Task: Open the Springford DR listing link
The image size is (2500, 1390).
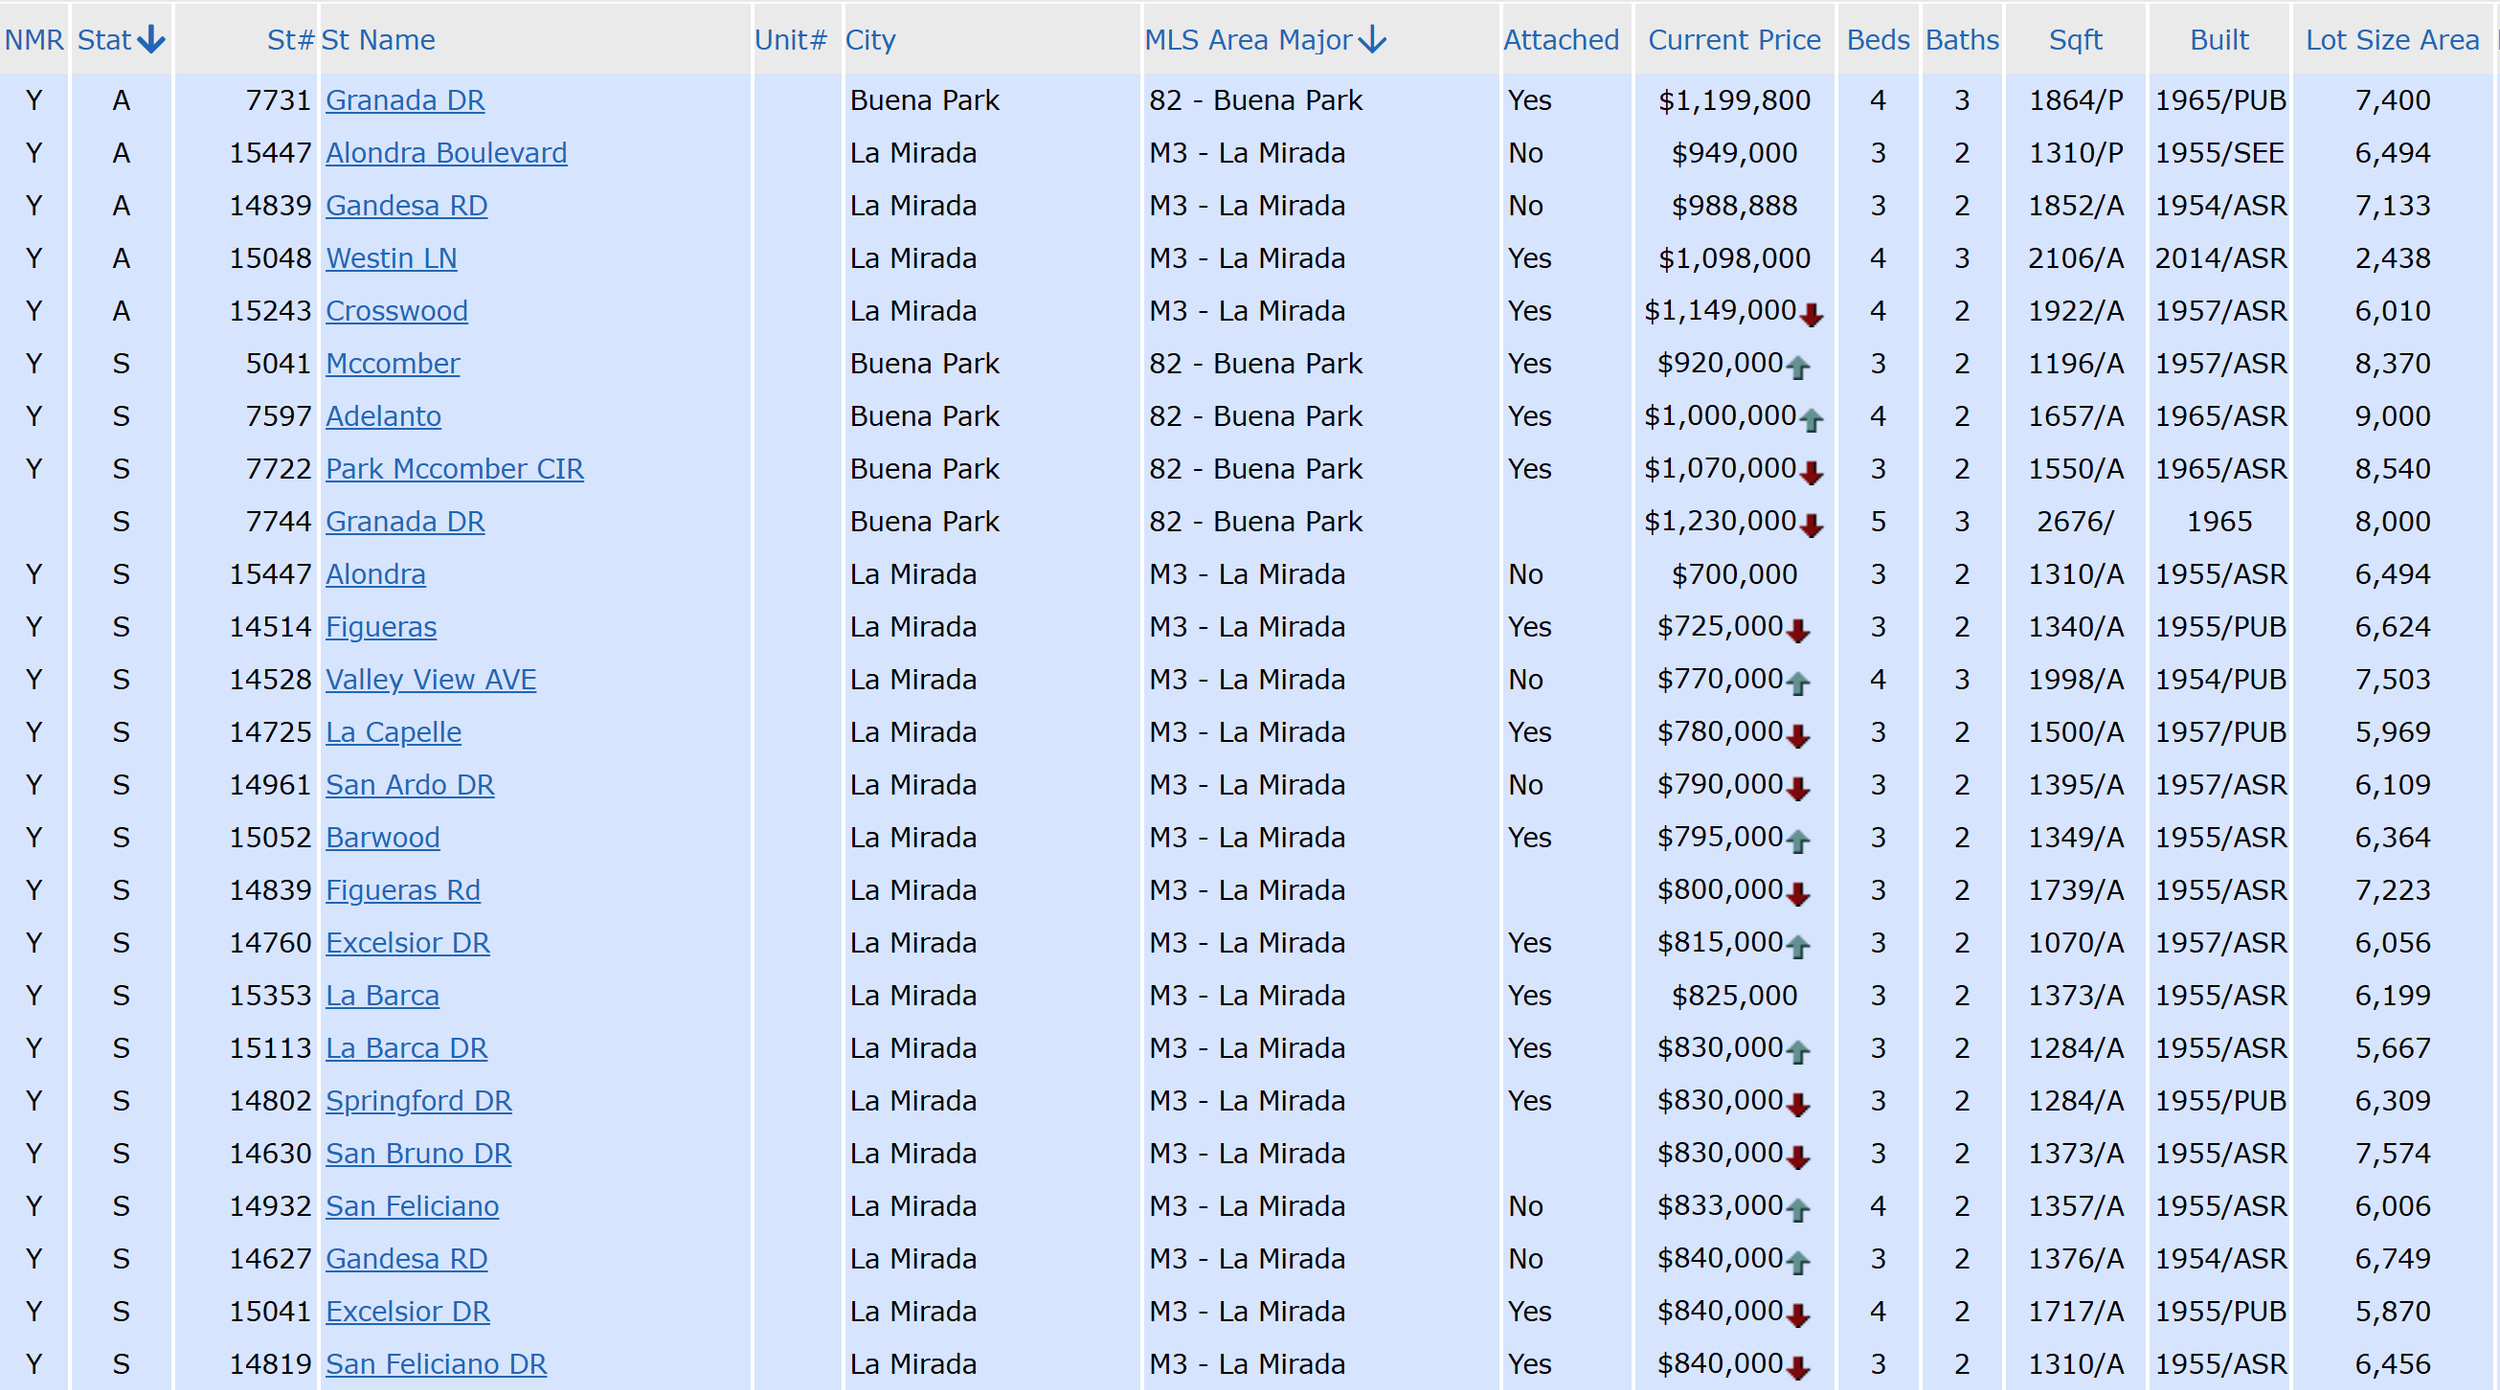Action: tap(418, 1101)
